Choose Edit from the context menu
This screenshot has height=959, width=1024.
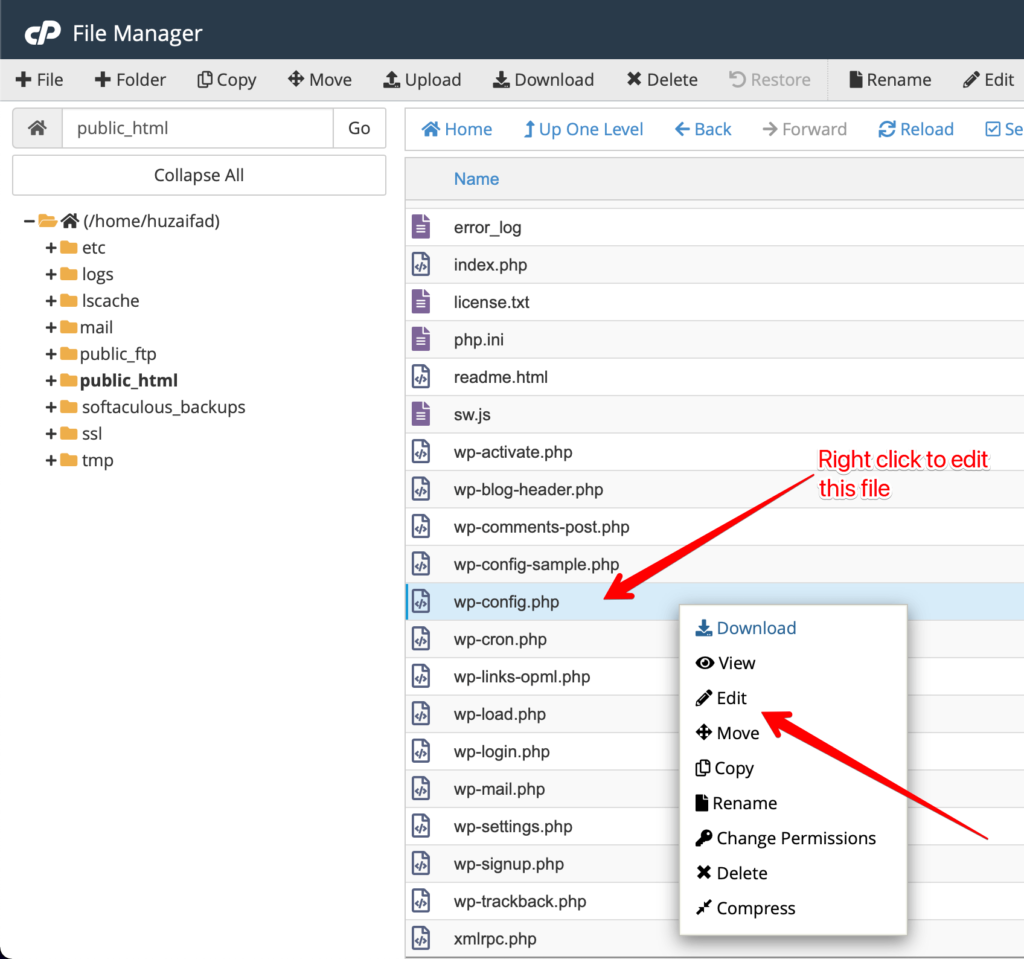(x=729, y=697)
